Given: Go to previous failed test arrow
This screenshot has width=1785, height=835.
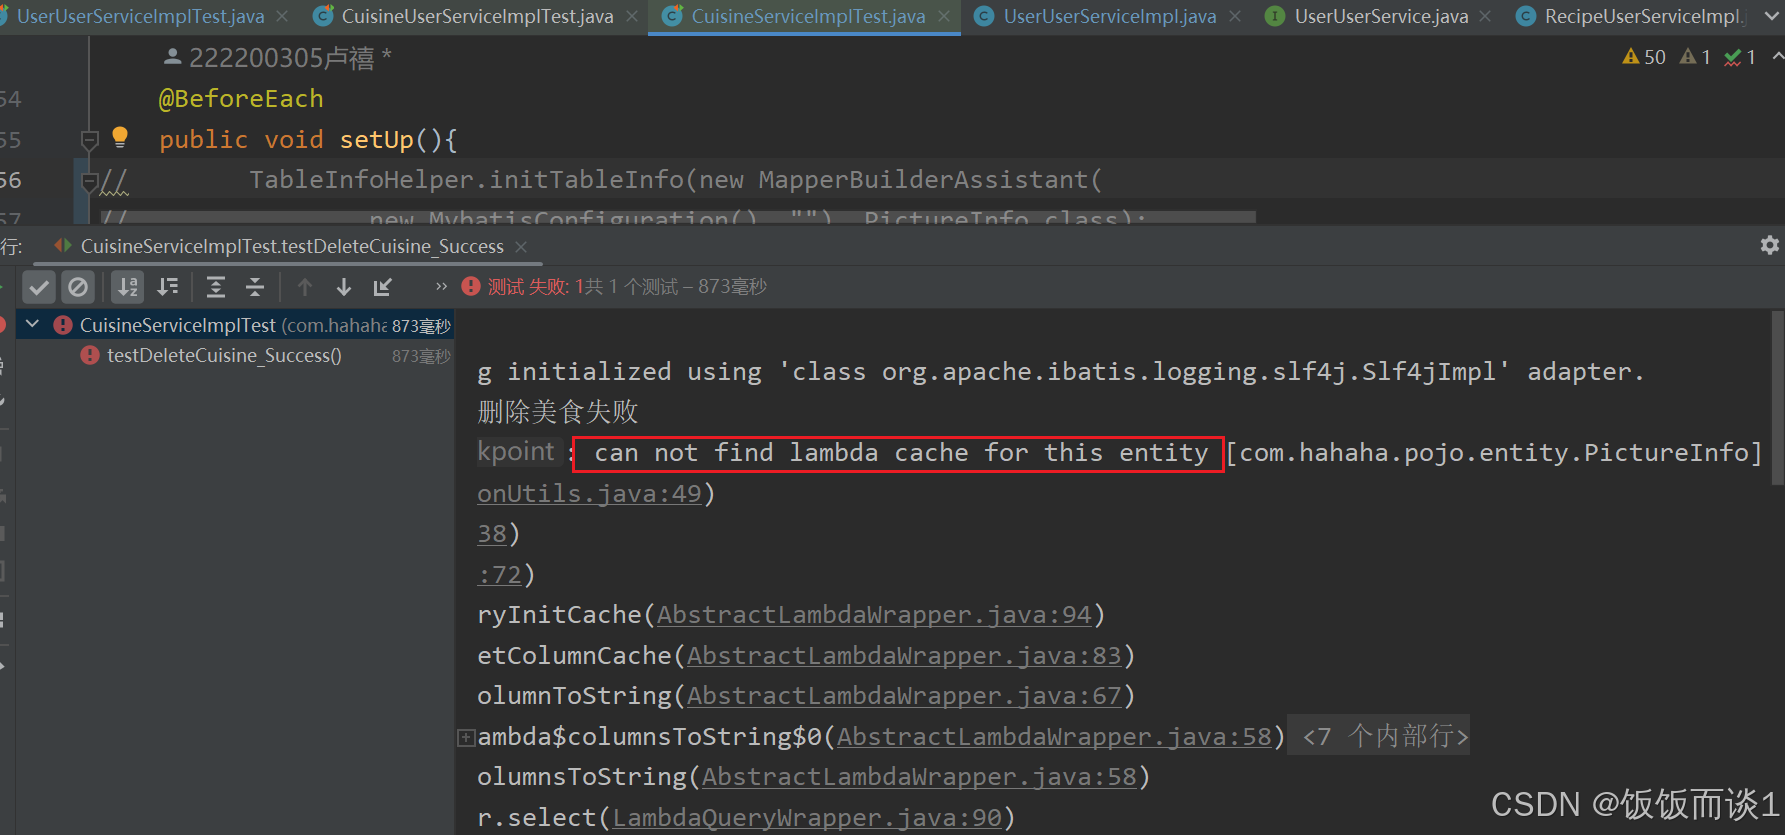Looking at the screenshot, I should tap(305, 288).
